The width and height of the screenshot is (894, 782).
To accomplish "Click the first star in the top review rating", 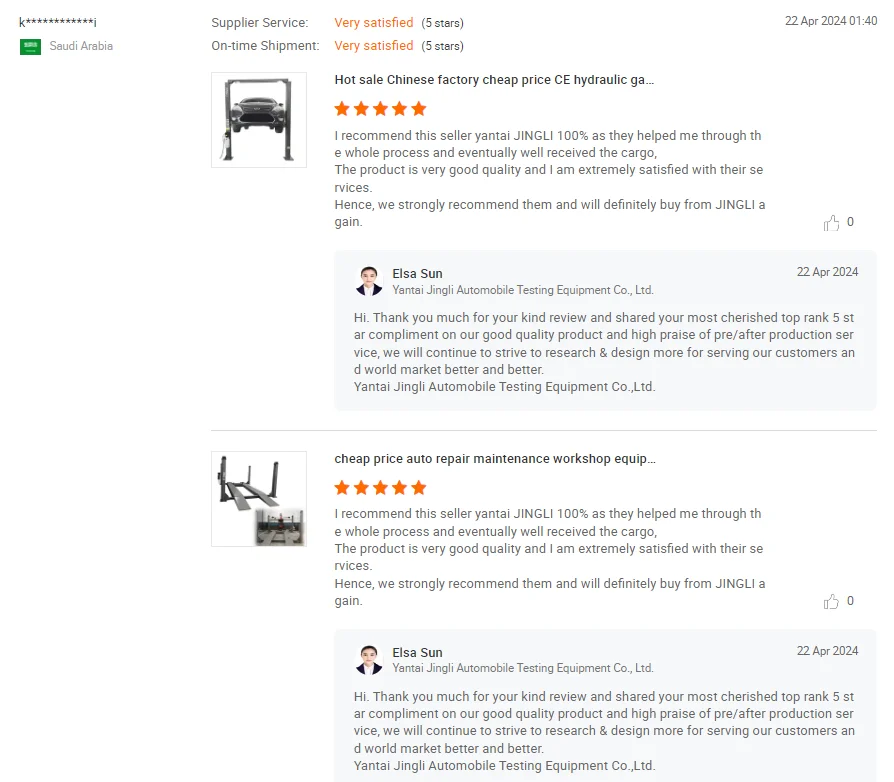I will coord(340,108).
